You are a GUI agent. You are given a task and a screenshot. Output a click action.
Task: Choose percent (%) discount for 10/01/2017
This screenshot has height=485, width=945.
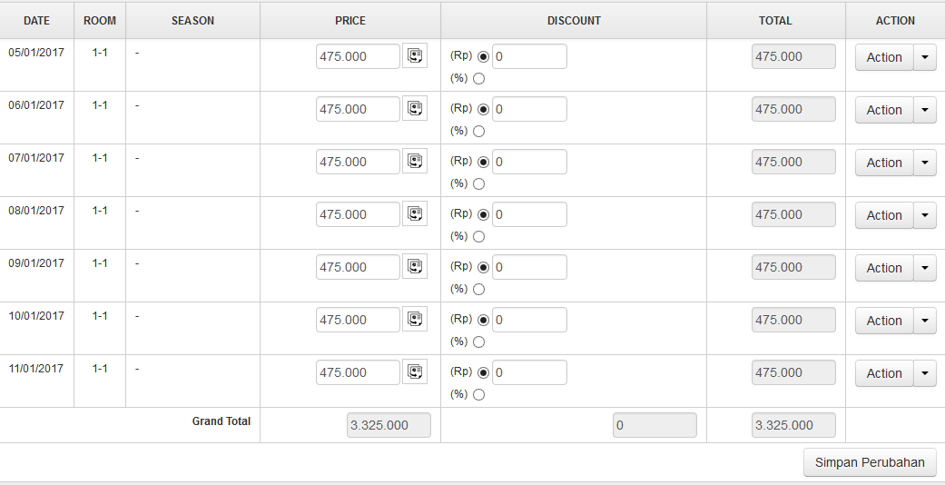(479, 342)
